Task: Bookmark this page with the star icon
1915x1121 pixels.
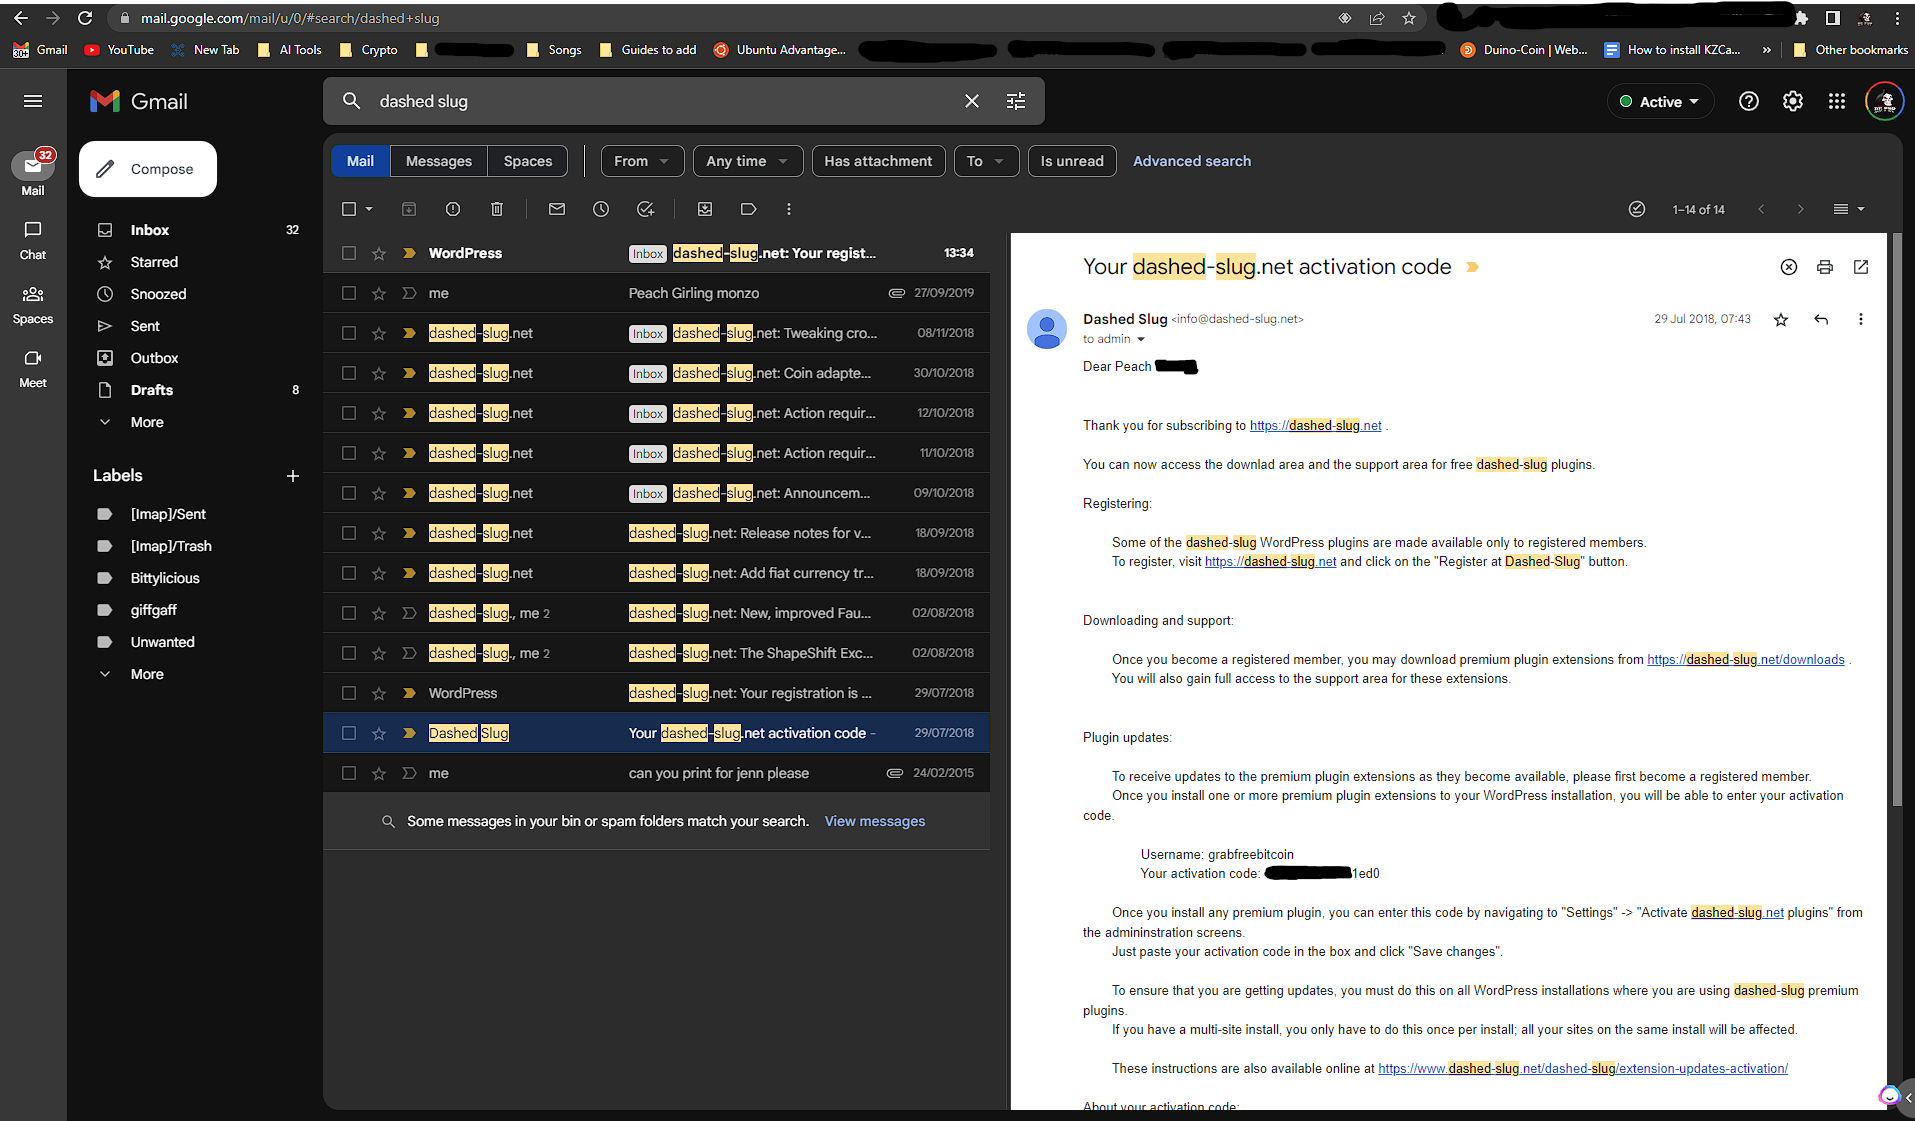Action: point(1409,18)
